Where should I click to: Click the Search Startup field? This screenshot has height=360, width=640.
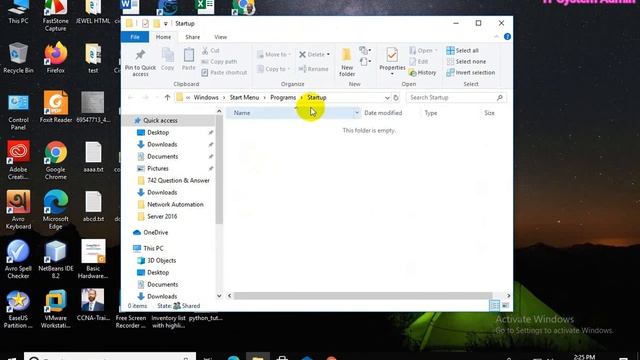coord(456,98)
